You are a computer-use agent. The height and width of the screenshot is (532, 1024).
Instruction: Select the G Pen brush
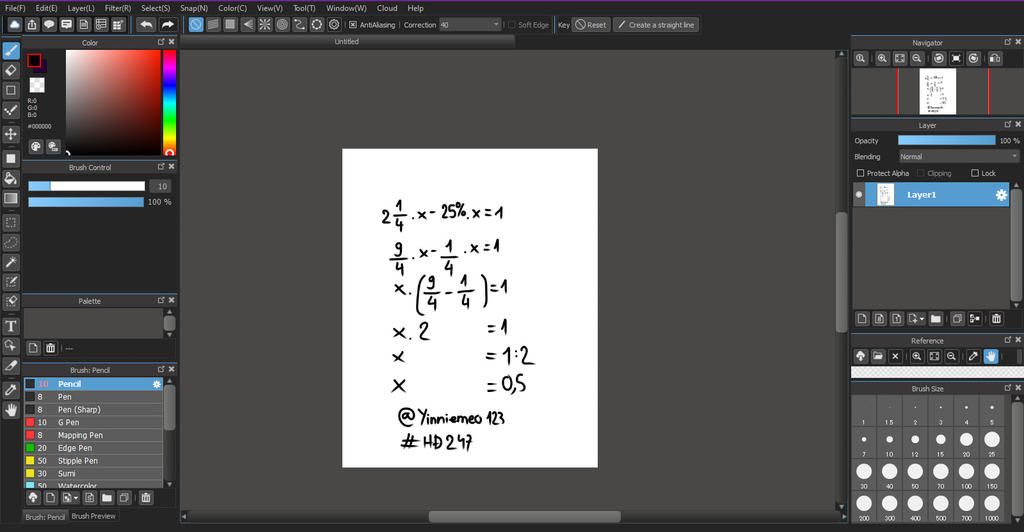[x=93, y=422]
